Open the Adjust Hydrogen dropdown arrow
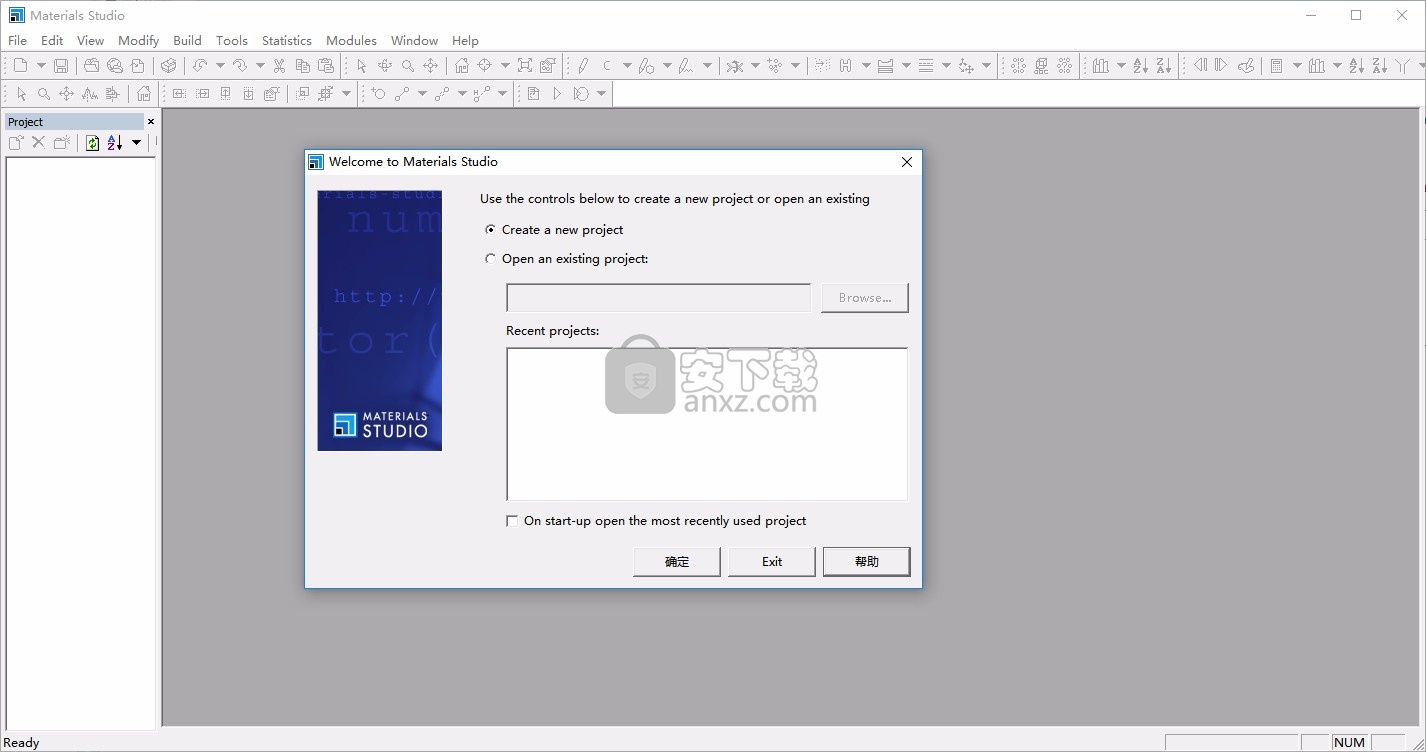This screenshot has width=1426, height=752. click(x=865, y=66)
